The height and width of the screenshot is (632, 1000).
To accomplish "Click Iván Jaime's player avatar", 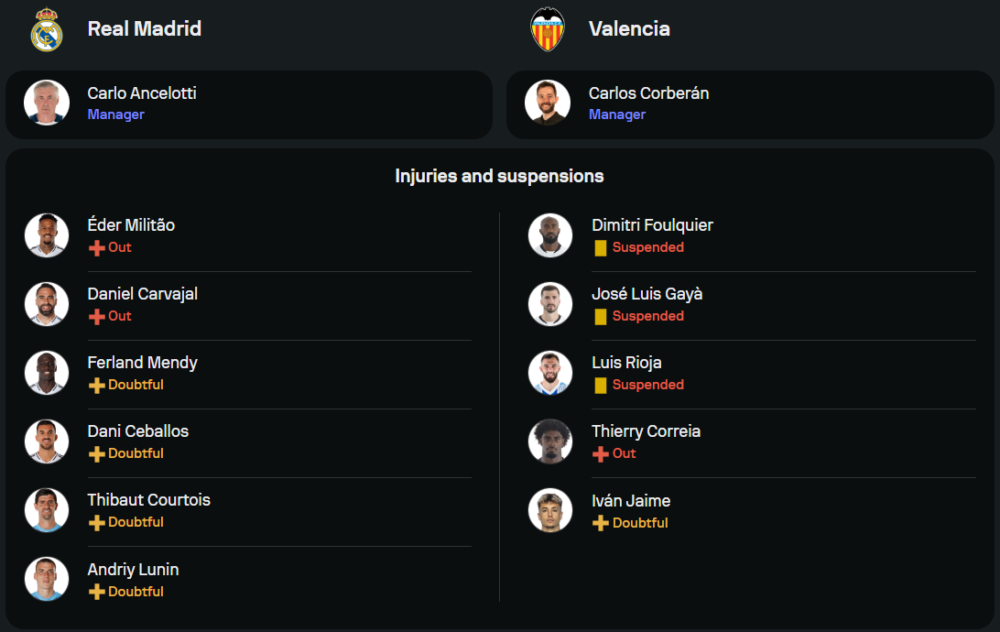I will coord(550,510).
